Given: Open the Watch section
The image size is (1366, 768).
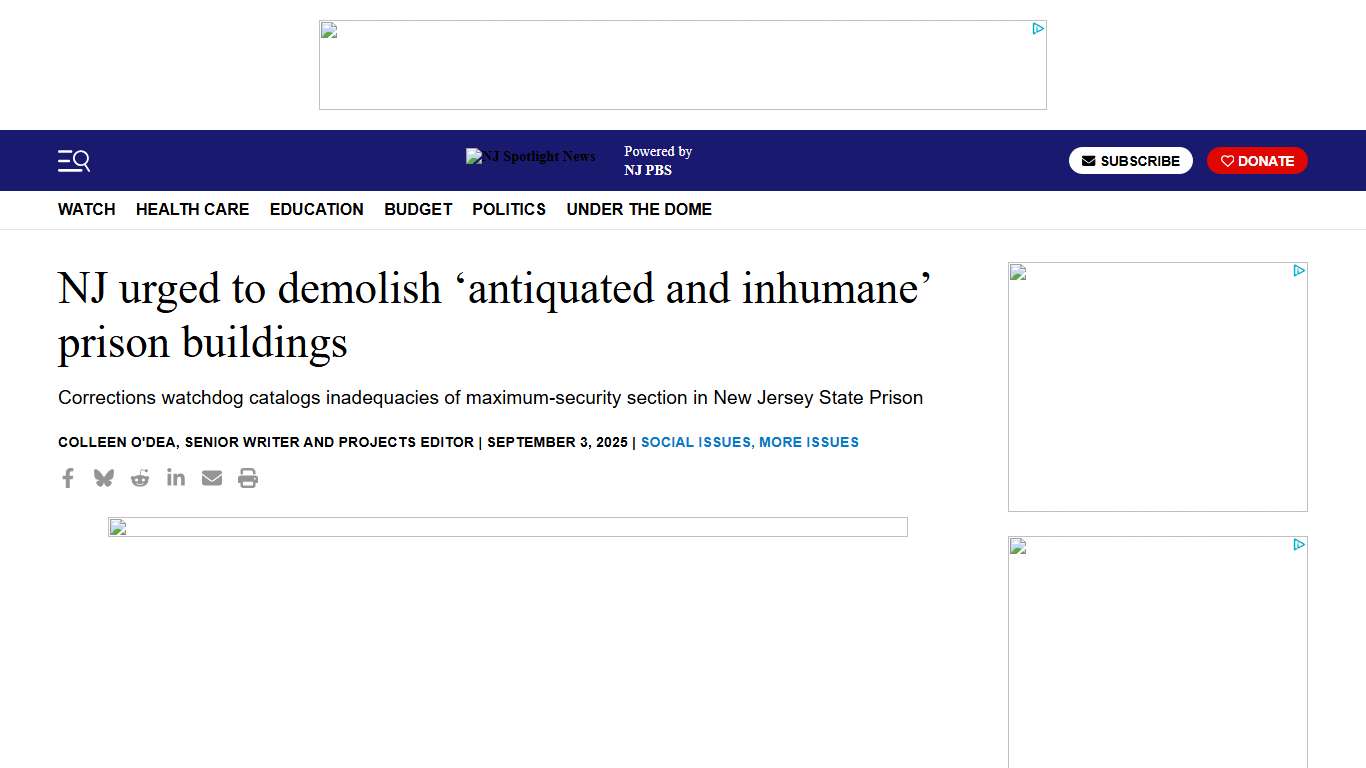Looking at the screenshot, I should (x=87, y=209).
